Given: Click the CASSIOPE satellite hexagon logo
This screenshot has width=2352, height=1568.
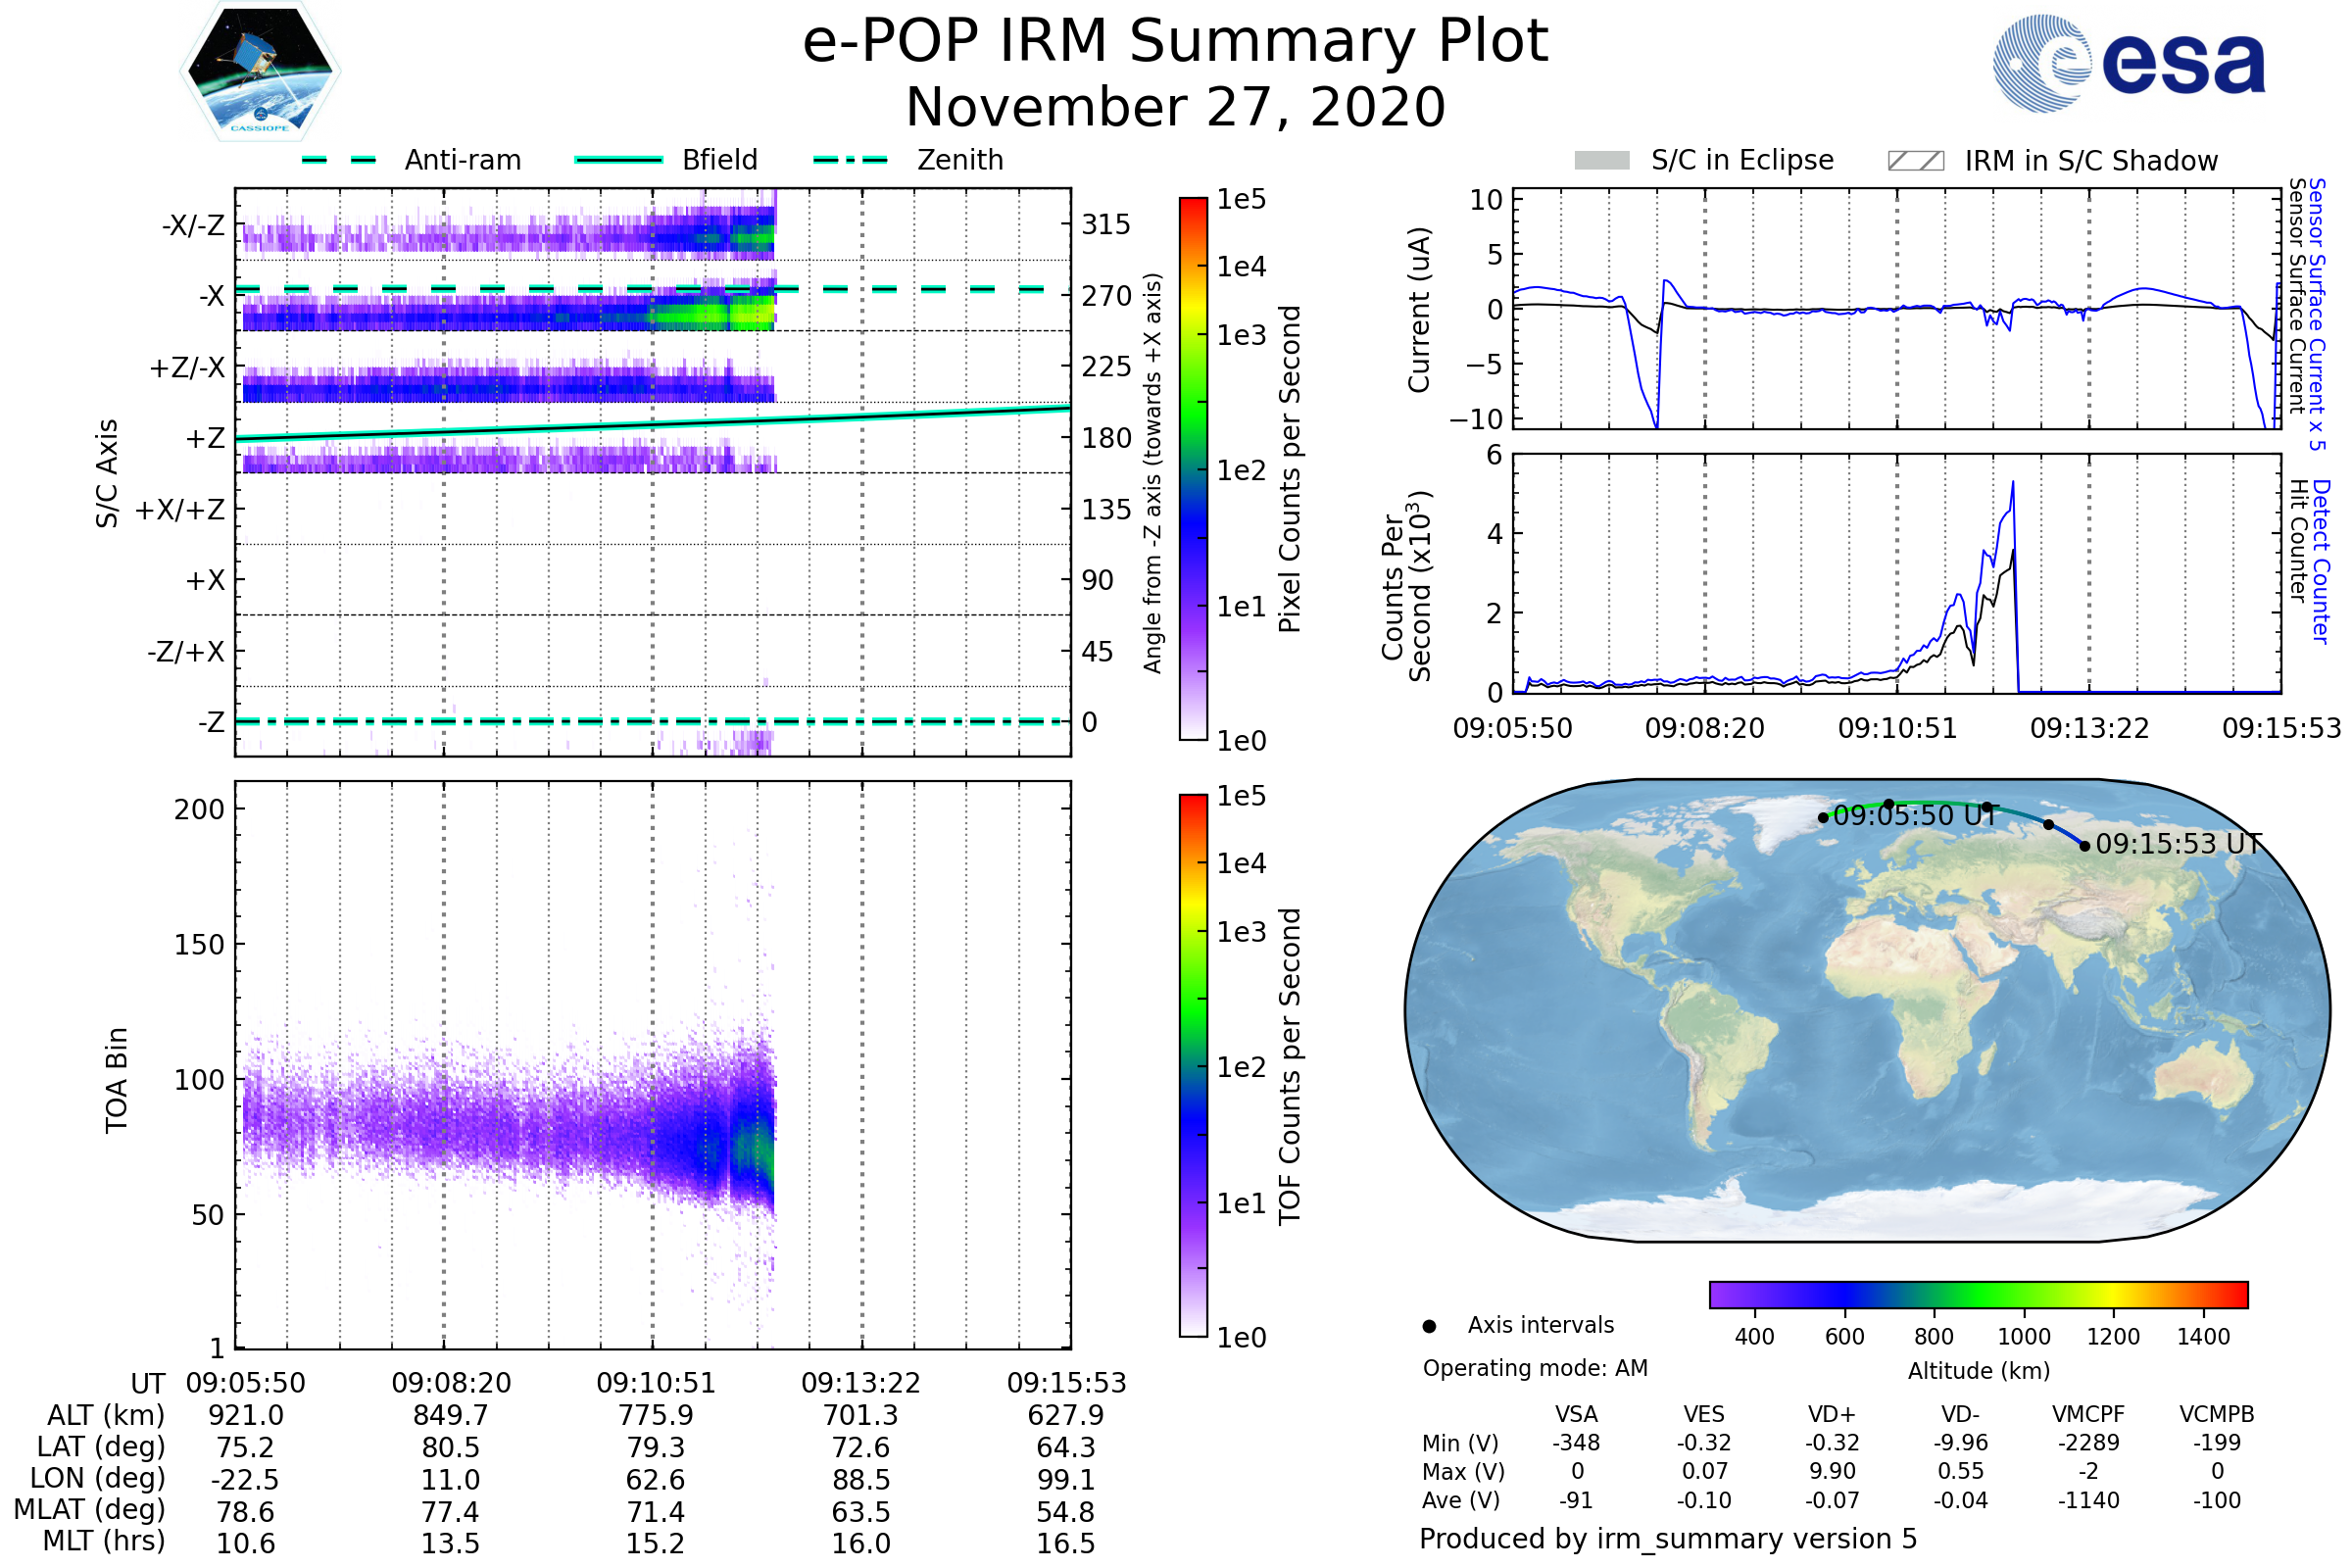Looking at the screenshot, I should [x=260, y=72].
